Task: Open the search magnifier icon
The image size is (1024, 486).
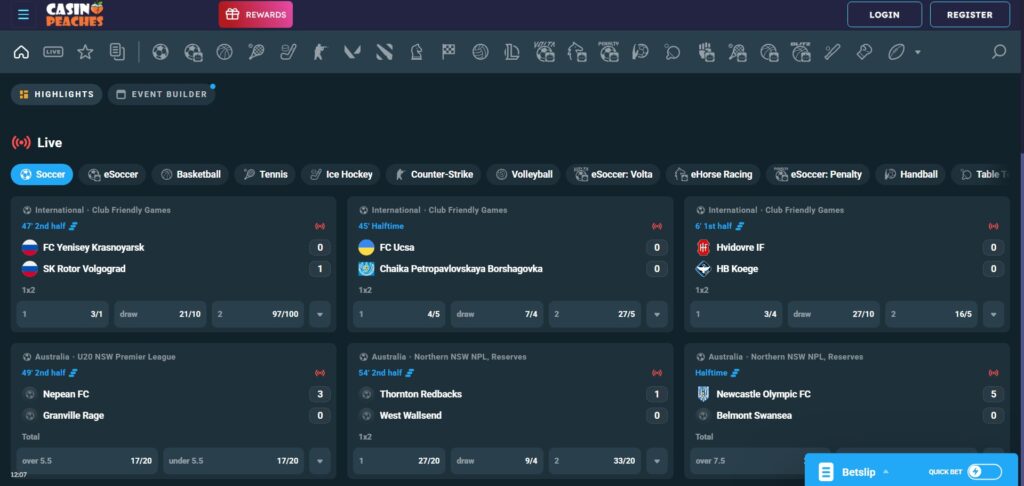Action: 998,52
